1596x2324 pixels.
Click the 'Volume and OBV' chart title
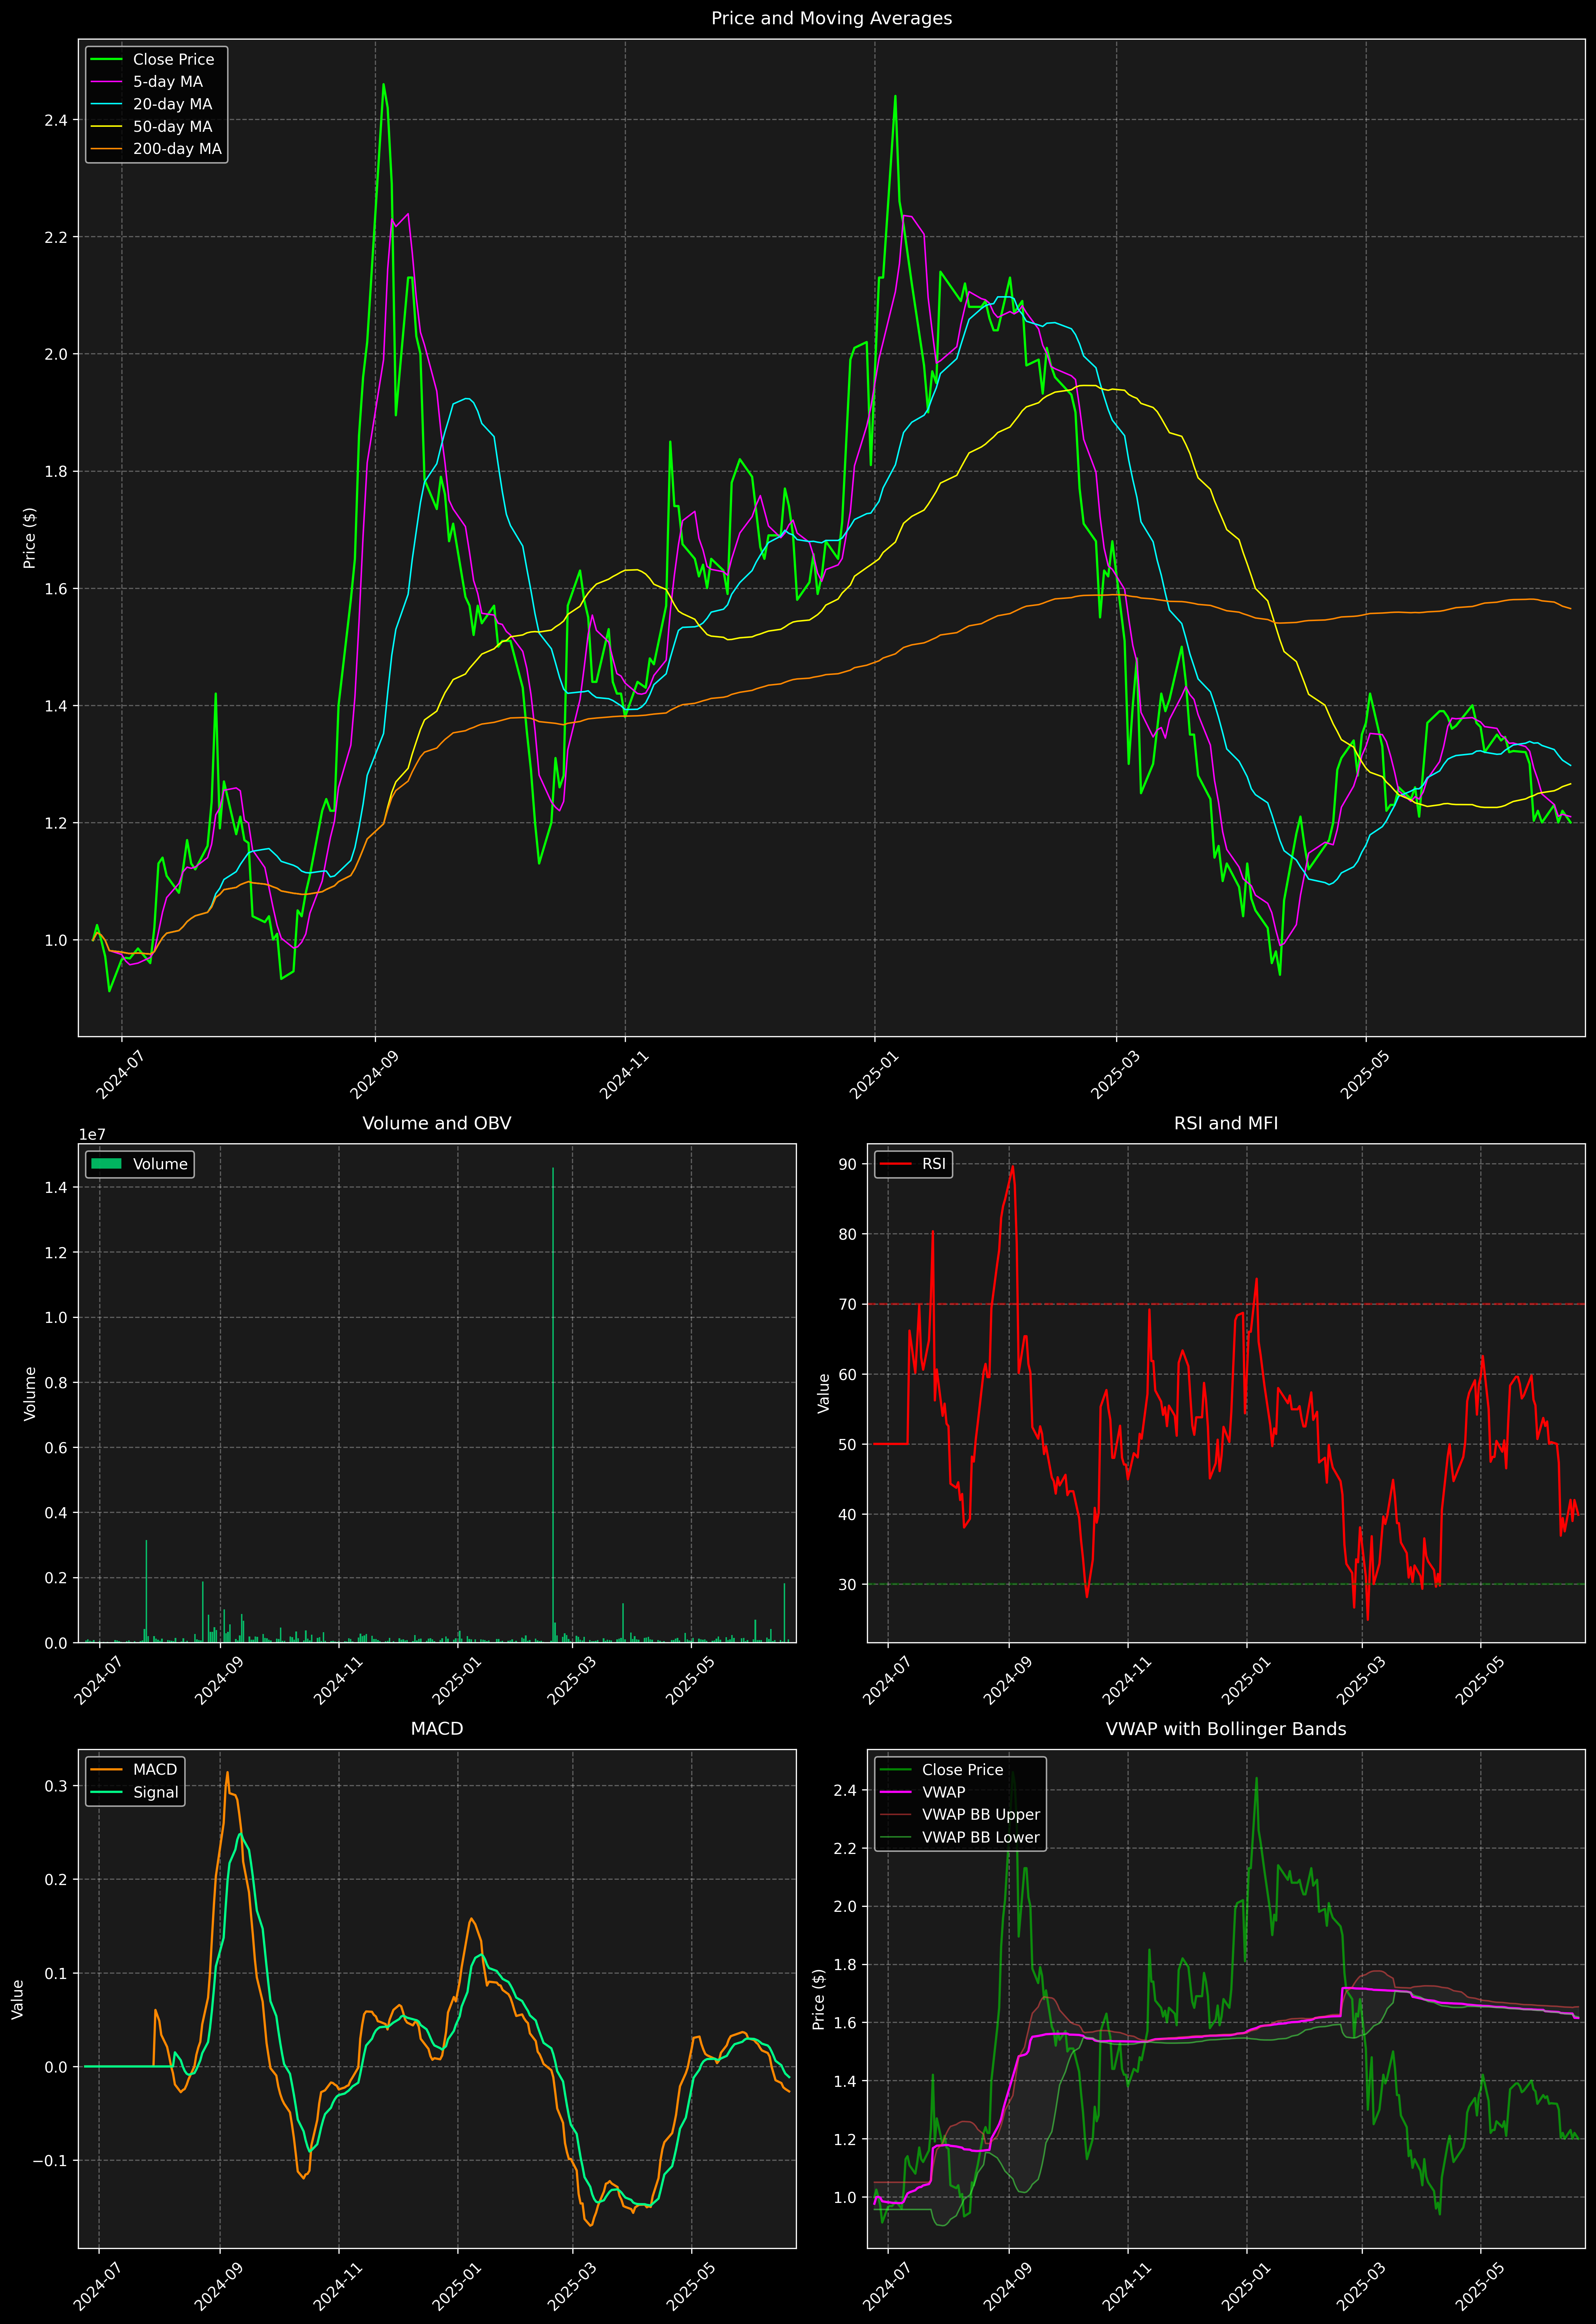(x=437, y=1123)
